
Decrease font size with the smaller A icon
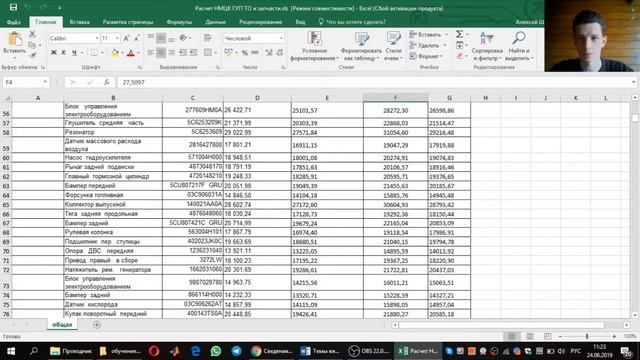point(137,38)
